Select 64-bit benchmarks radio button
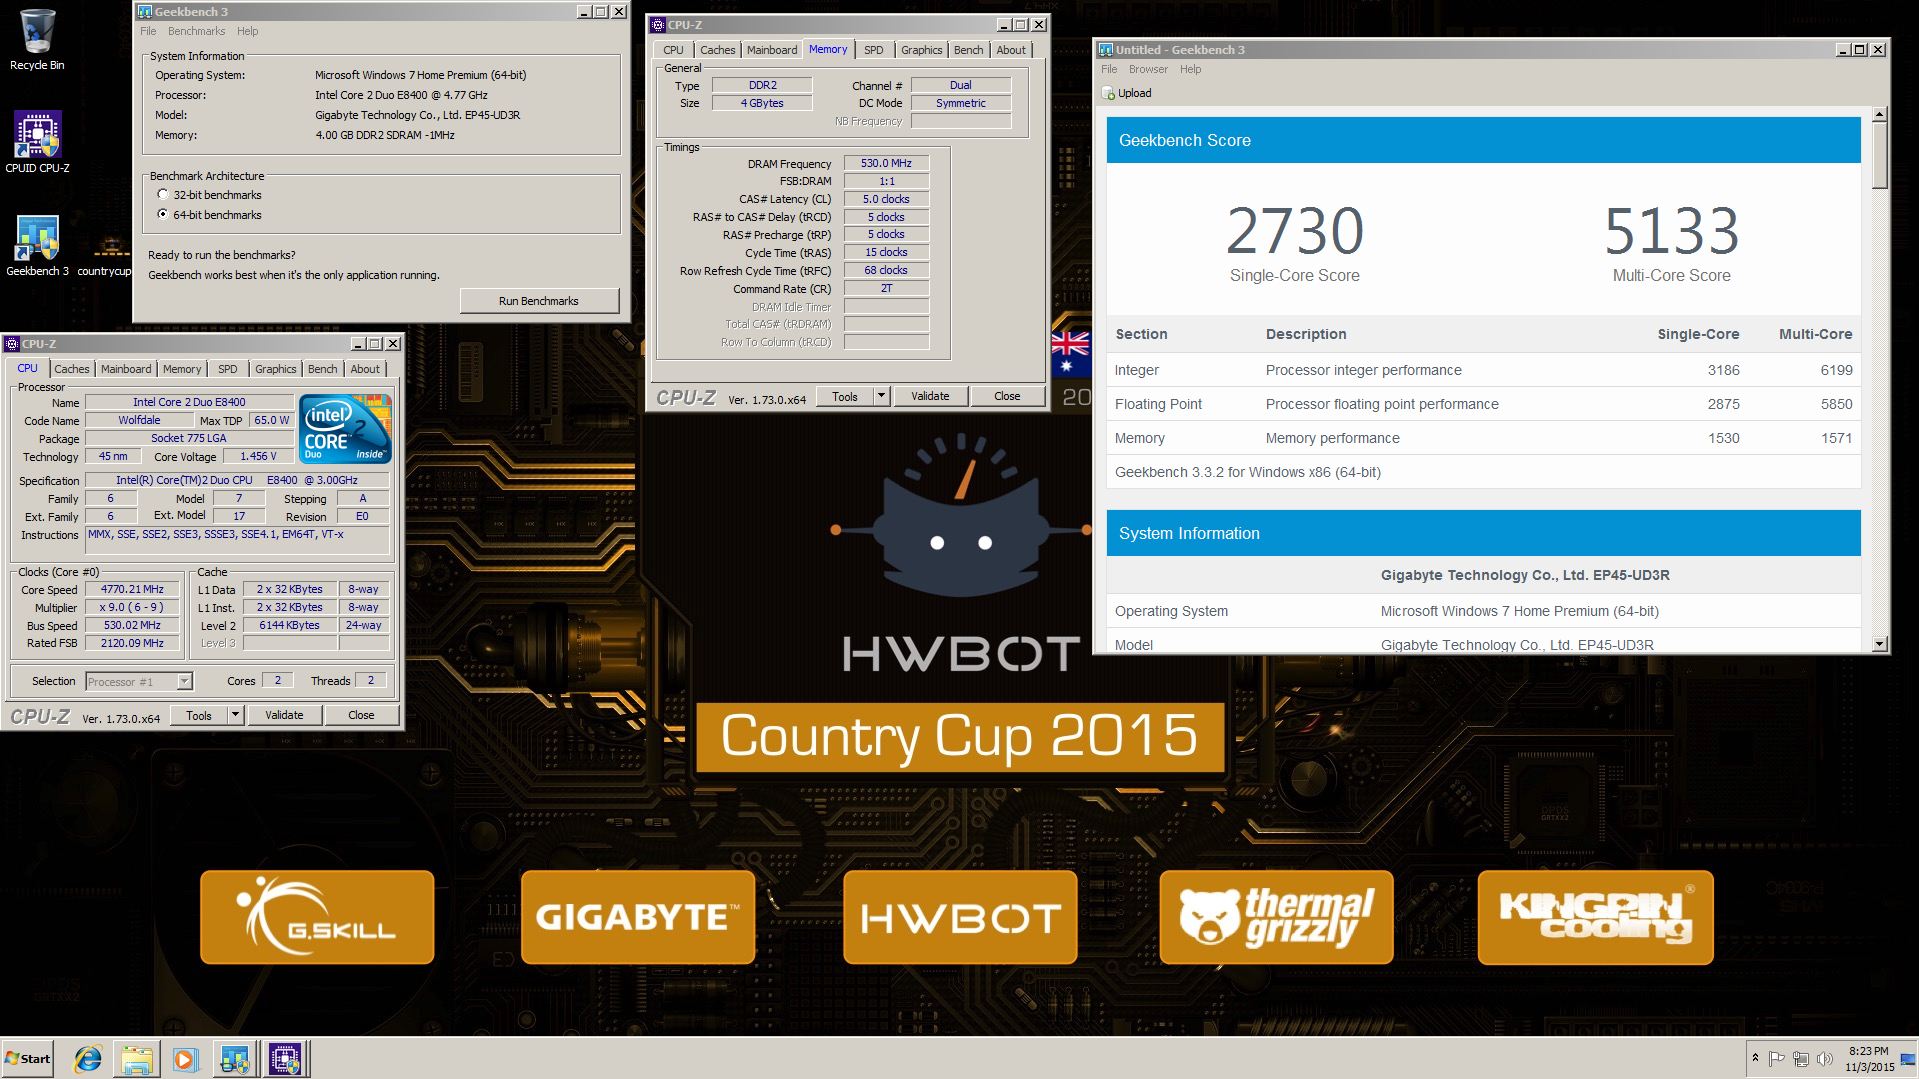 (162, 215)
